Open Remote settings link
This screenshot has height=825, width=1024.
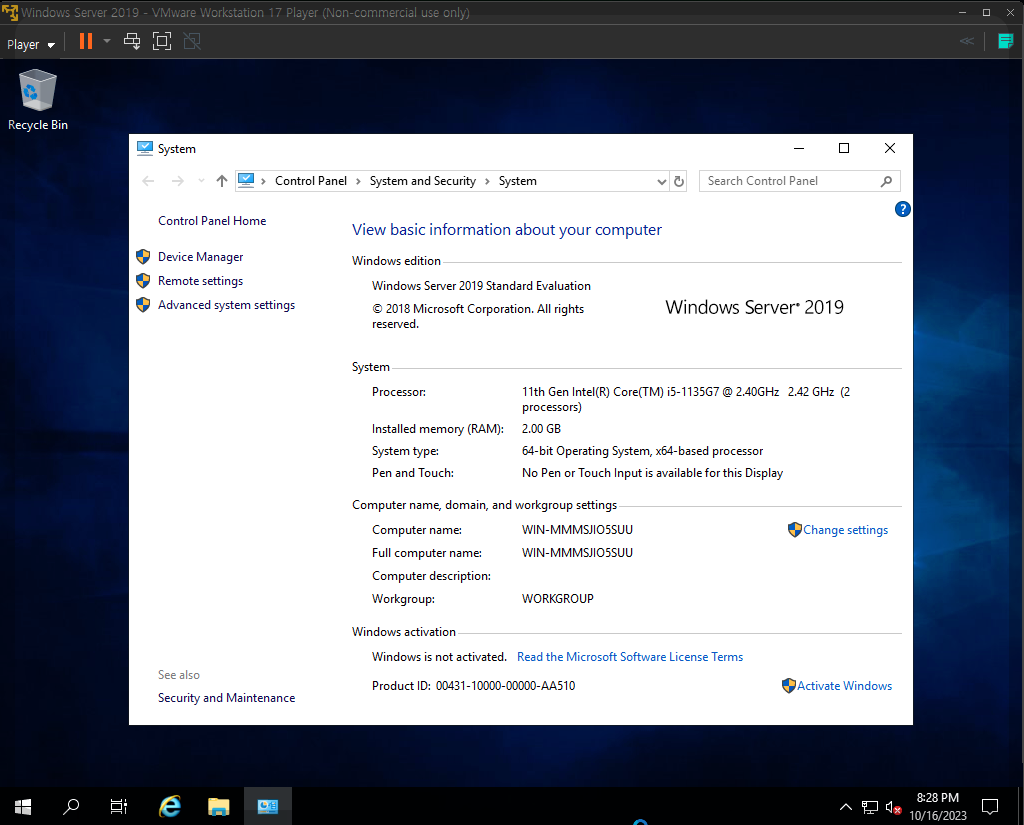click(x=200, y=281)
